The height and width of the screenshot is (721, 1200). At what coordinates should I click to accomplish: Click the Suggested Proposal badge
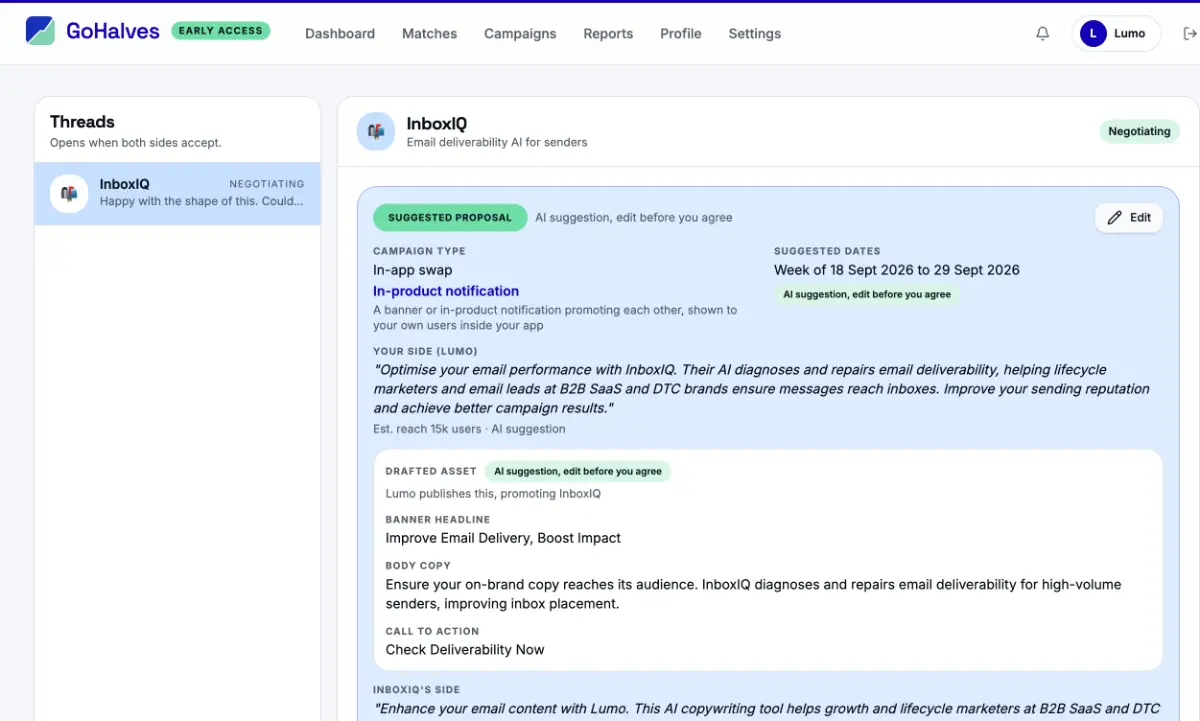450,217
